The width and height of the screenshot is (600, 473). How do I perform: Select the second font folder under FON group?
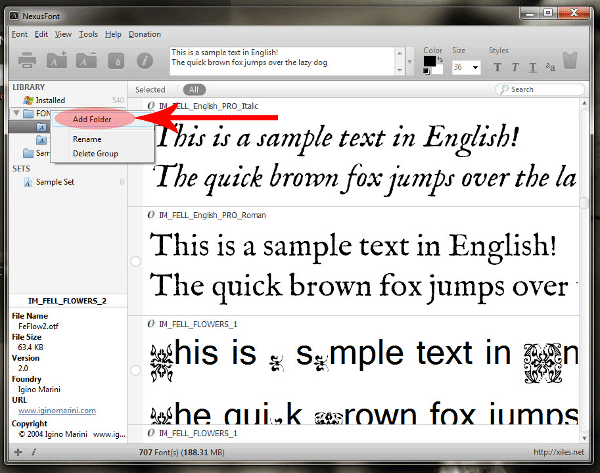pos(41,140)
